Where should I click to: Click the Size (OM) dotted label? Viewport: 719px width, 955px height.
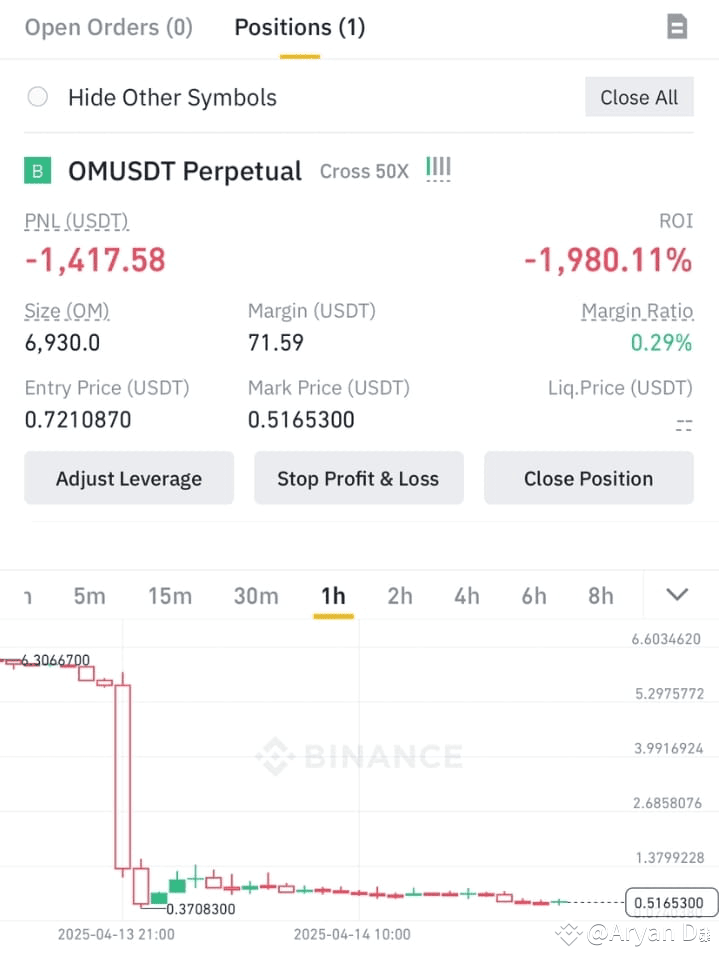pos(66,311)
